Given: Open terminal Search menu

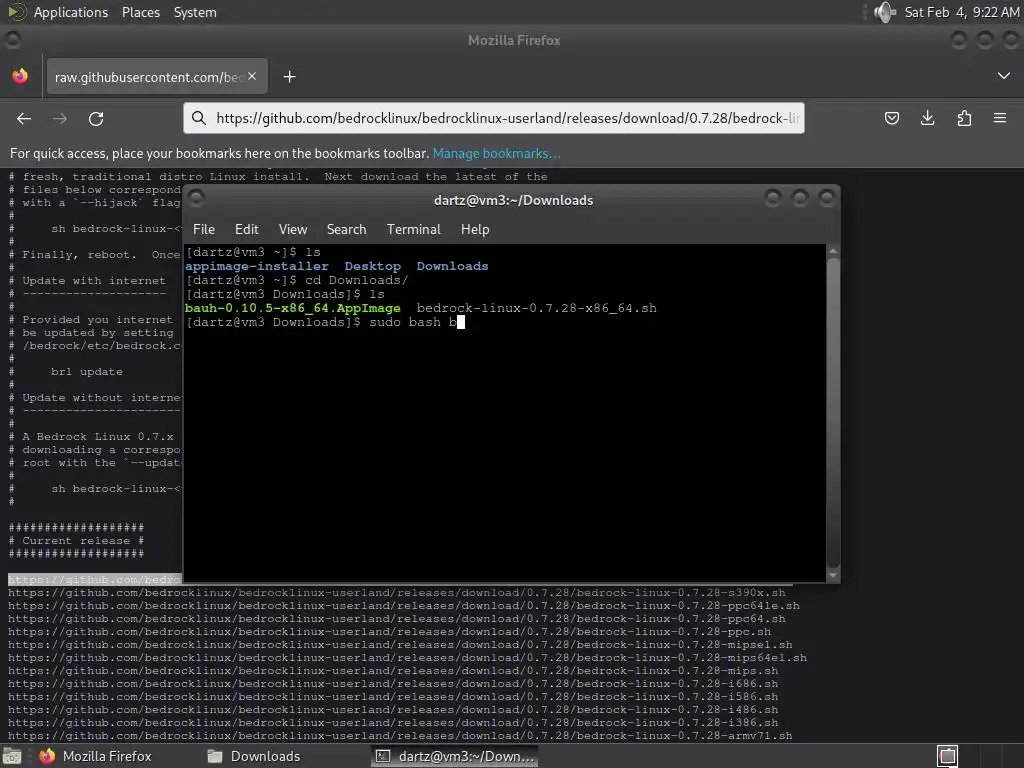Looking at the screenshot, I should click(x=346, y=229).
